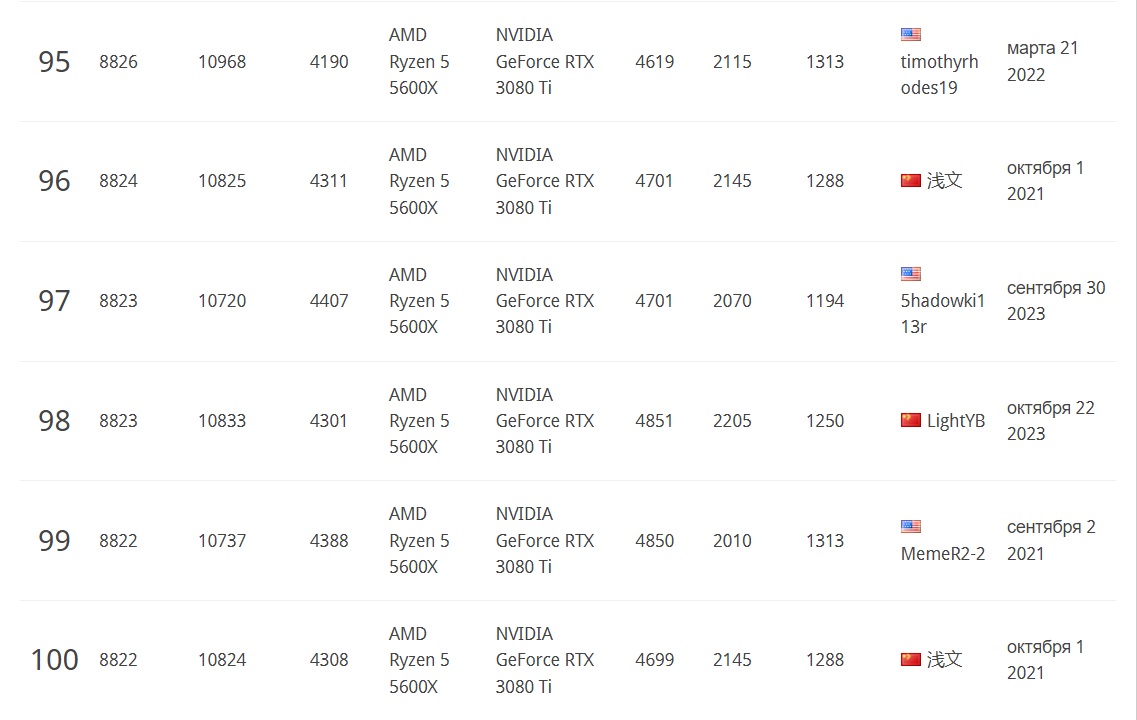Click the China flag beside LightYB
1137x720 pixels.
(910, 420)
